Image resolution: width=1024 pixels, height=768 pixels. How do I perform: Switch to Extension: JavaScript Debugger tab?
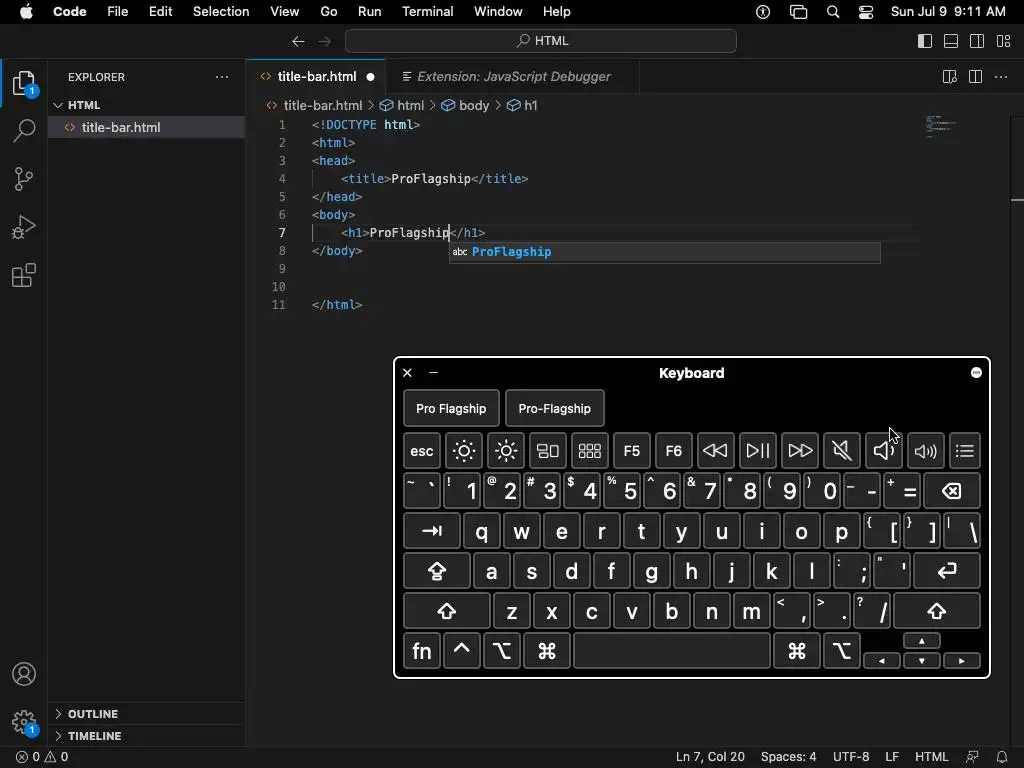513,76
